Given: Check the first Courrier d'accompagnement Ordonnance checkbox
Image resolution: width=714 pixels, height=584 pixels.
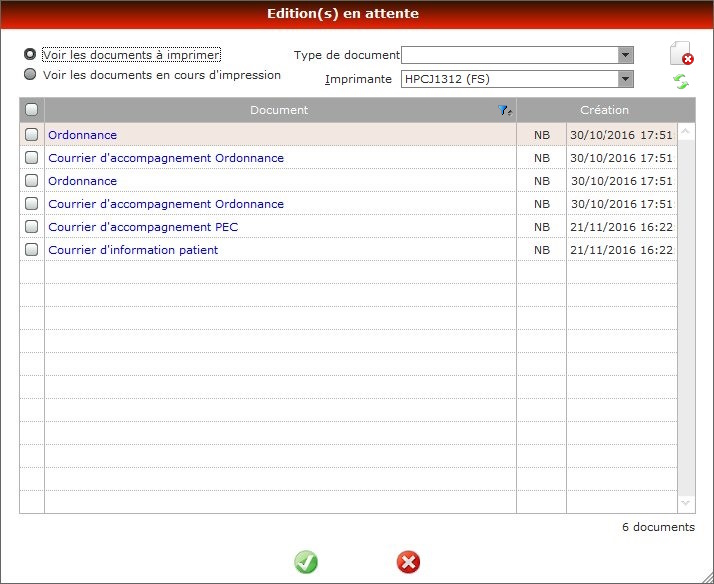Looking at the screenshot, I should (31, 157).
